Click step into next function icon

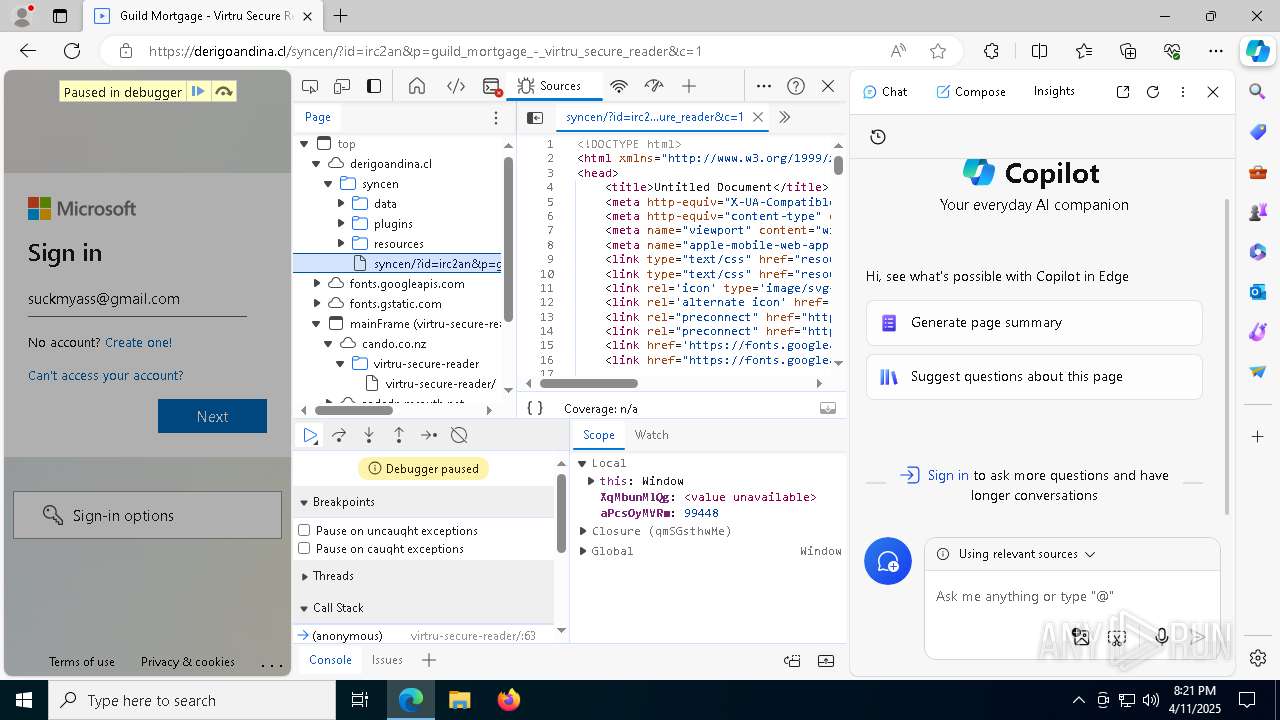(369, 435)
